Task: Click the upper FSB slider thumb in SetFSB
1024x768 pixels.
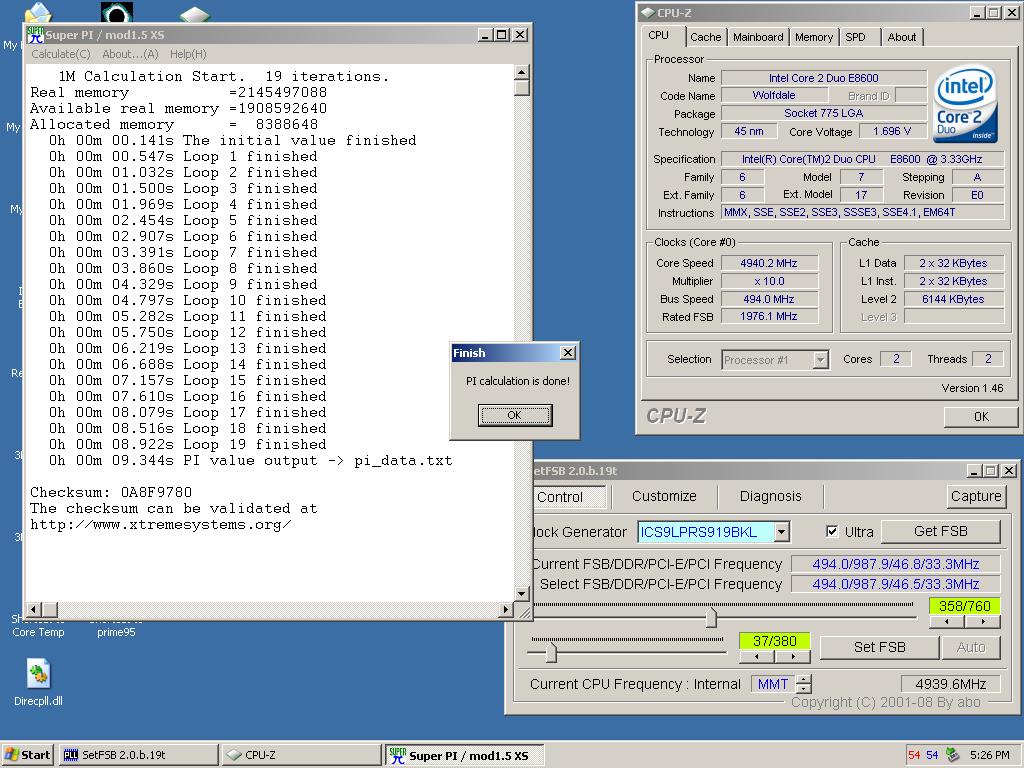Action: (711, 617)
